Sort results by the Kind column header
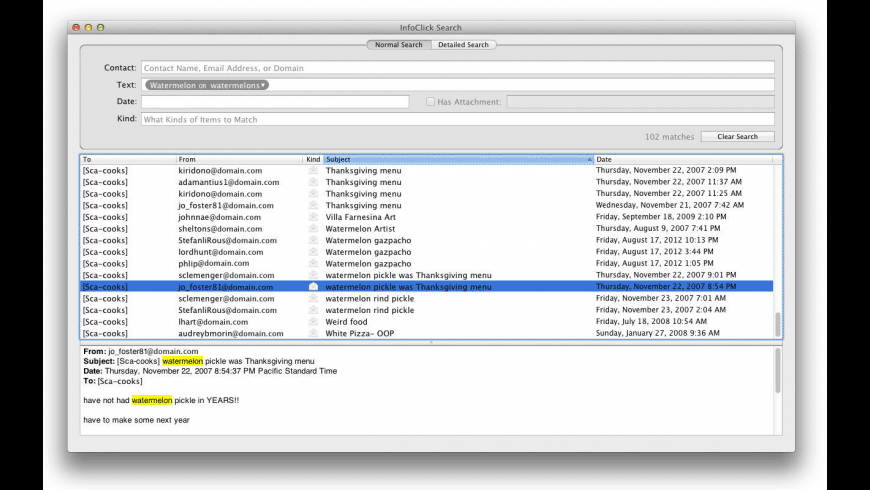870x490 pixels. (x=313, y=159)
